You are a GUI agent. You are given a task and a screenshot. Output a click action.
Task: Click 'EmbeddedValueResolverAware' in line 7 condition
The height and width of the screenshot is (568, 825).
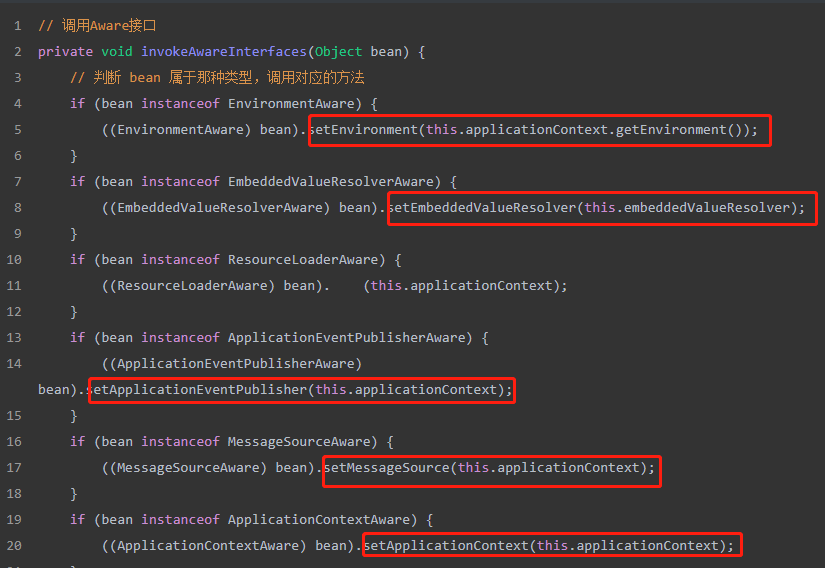click(x=330, y=182)
